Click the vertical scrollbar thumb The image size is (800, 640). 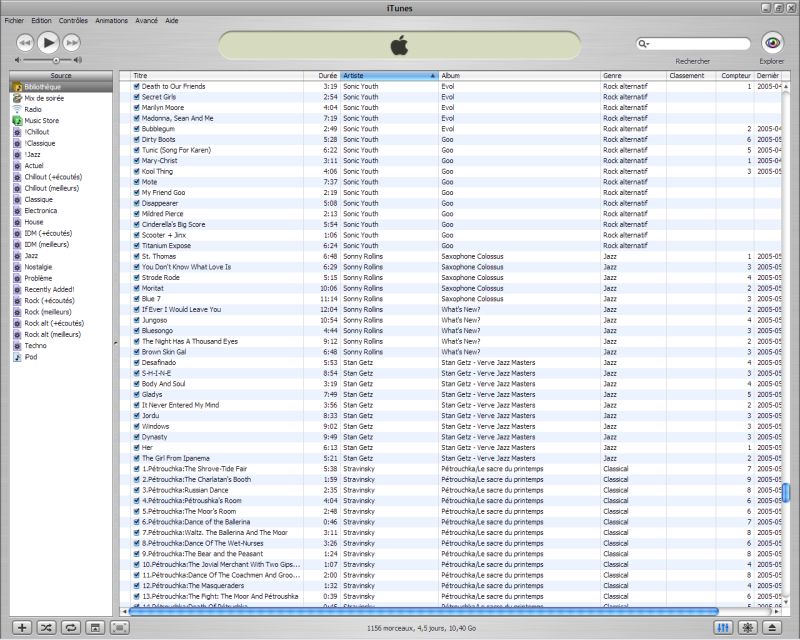pyautogui.click(x=786, y=493)
